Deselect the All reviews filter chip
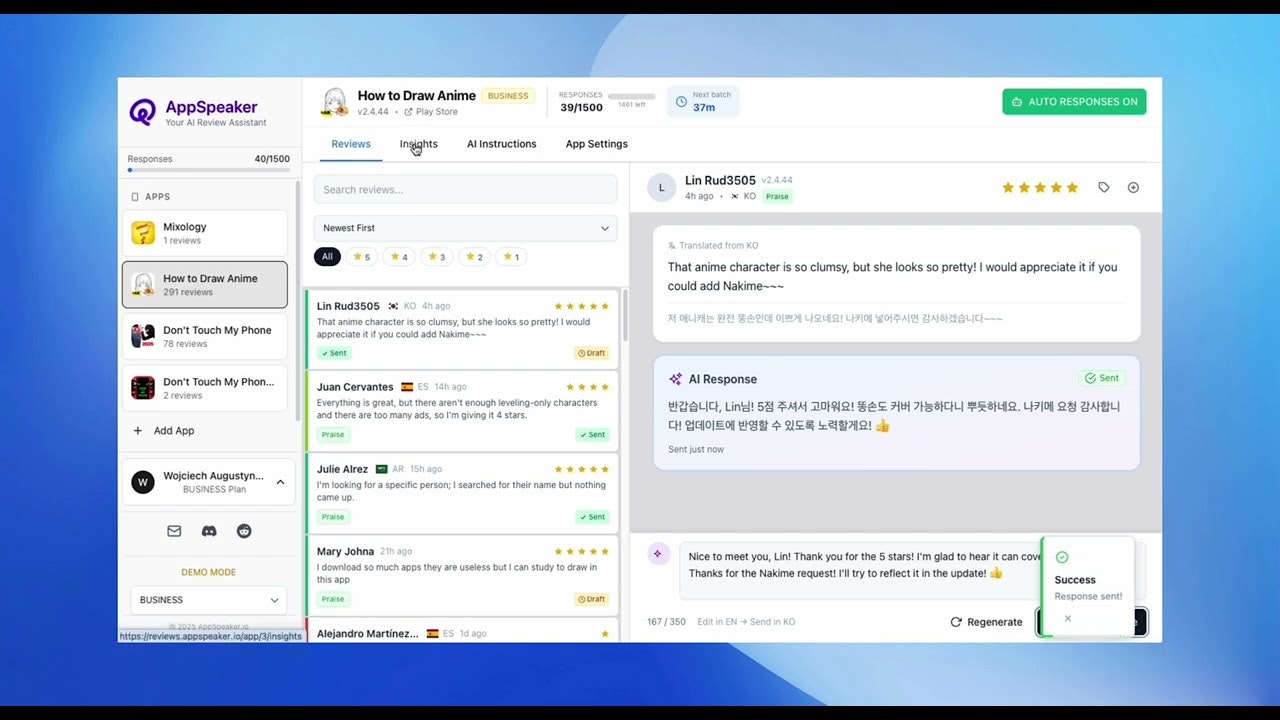Viewport: 1280px width, 720px height. [x=327, y=256]
